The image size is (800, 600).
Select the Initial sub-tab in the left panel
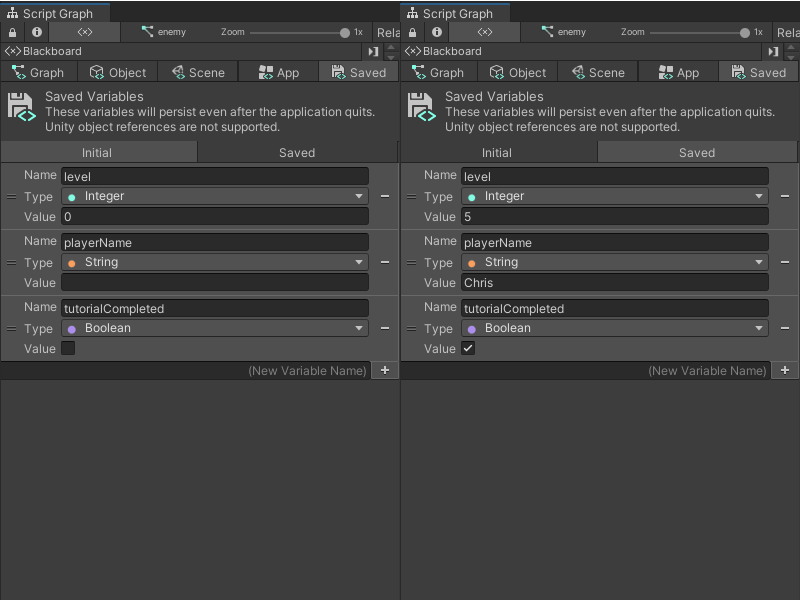tap(97, 152)
